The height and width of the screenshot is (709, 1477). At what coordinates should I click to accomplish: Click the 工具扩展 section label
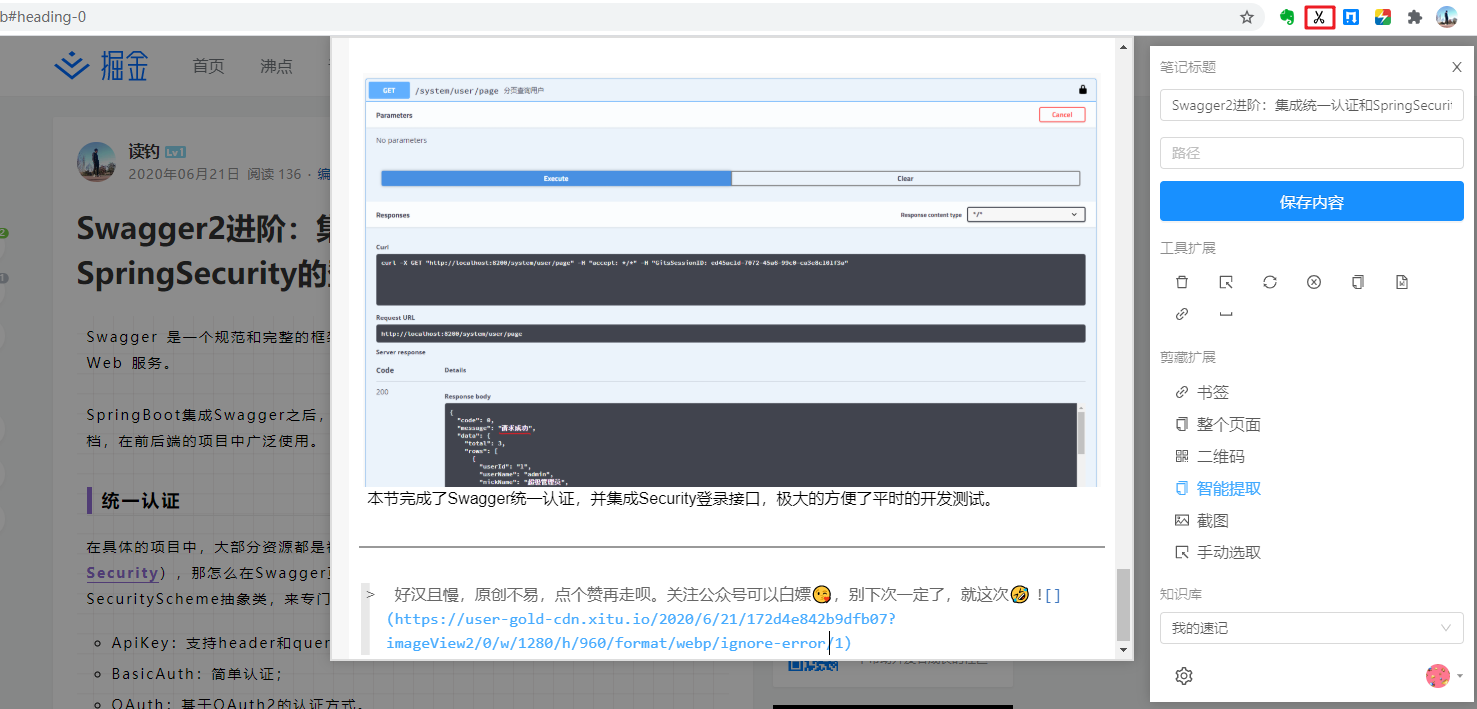(x=1188, y=248)
